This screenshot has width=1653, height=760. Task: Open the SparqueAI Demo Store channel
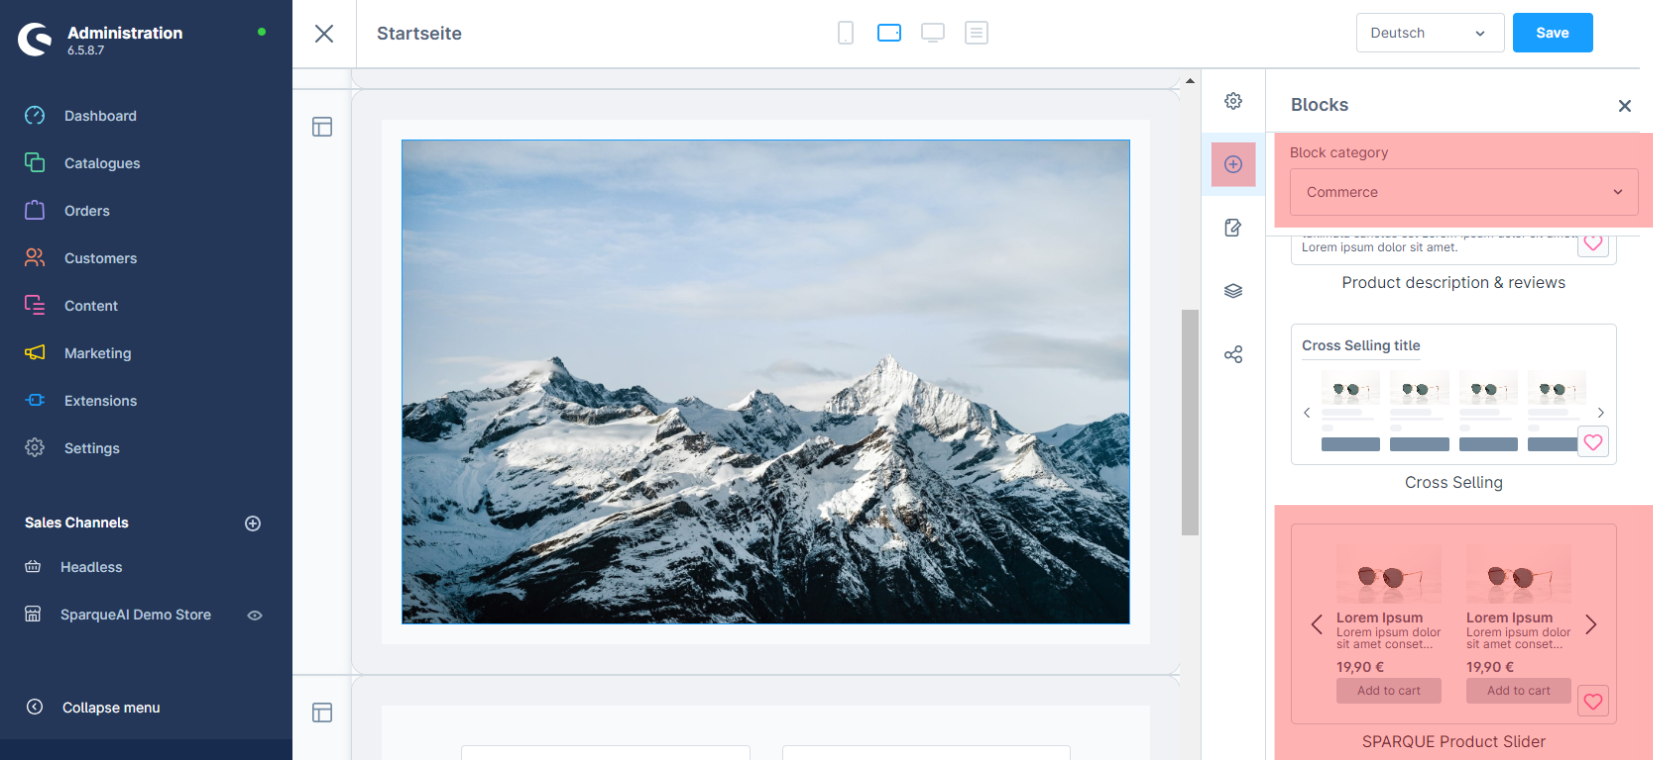(x=135, y=615)
